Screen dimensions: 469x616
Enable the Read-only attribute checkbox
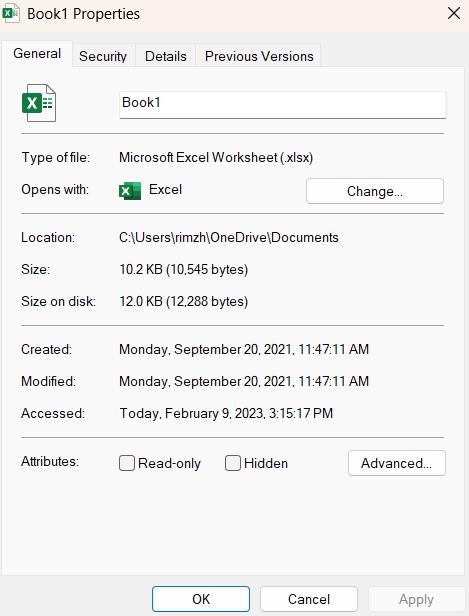point(127,463)
